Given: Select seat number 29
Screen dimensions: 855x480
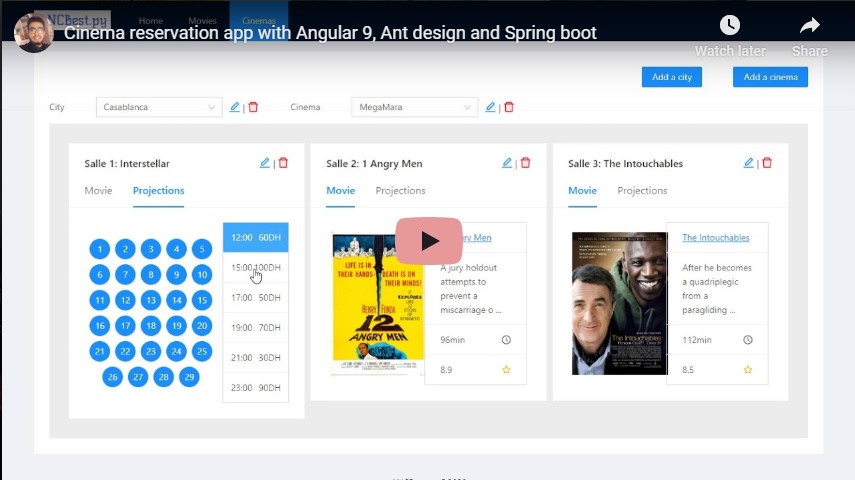Looking at the screenshot, I should [x=189, y=377].
